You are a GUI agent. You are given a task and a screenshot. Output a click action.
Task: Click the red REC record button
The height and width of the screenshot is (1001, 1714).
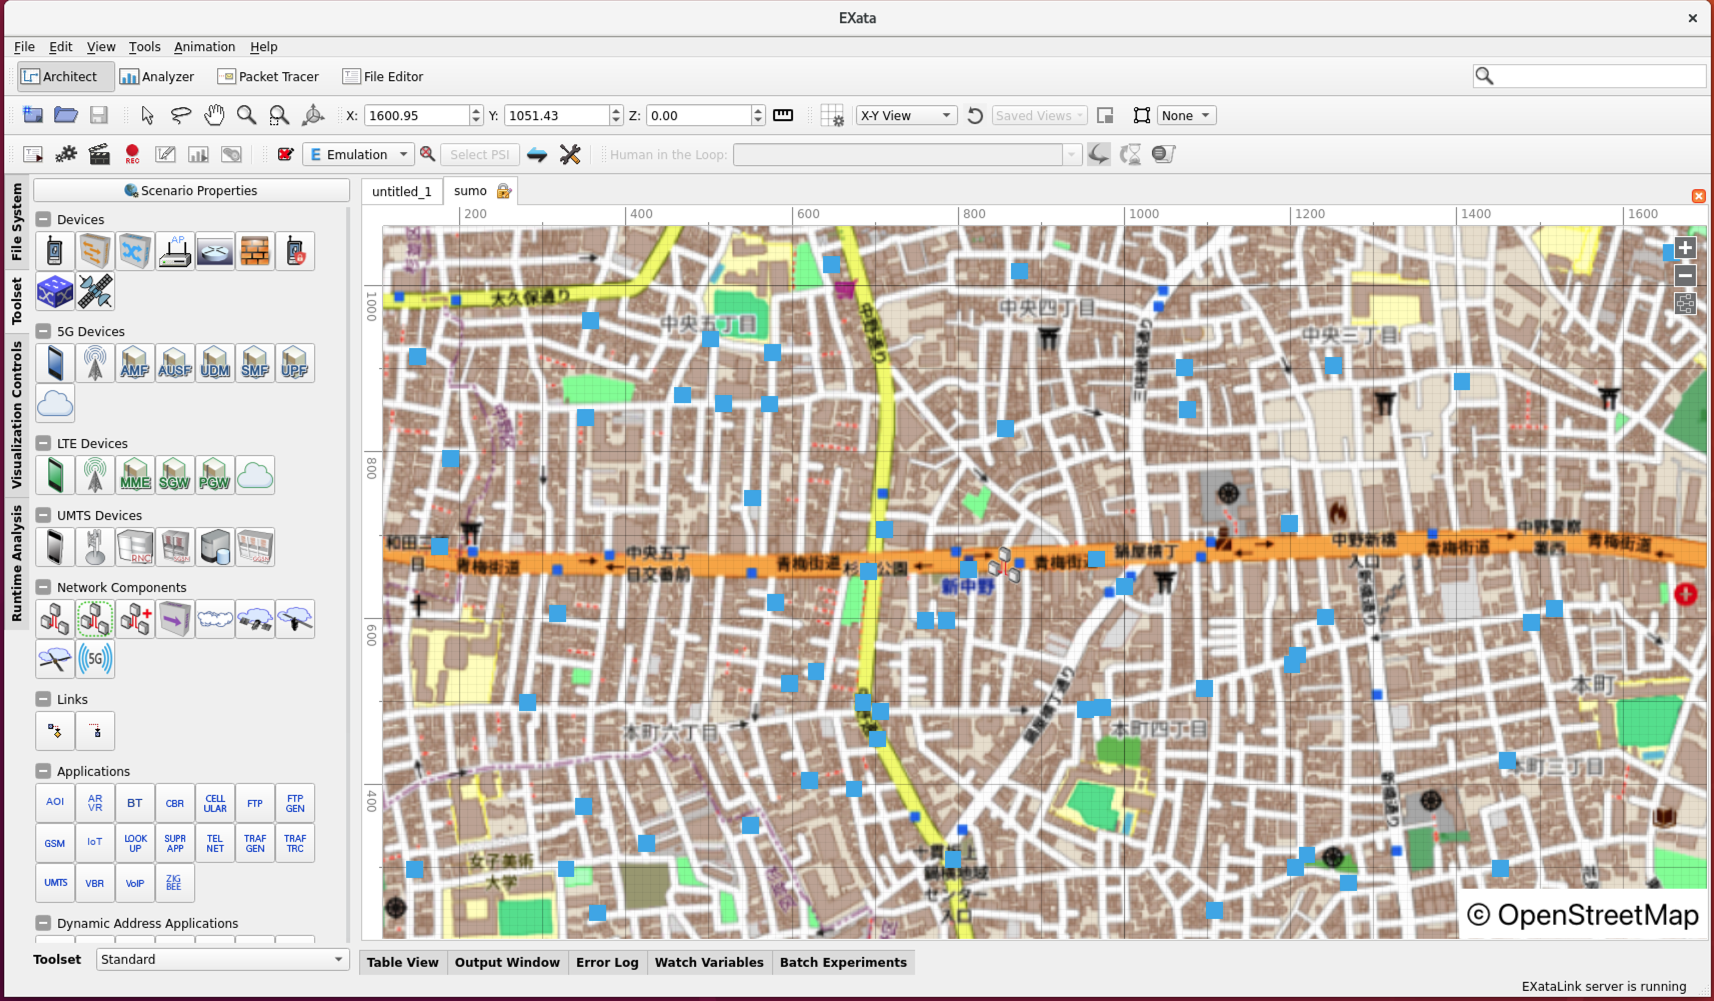click(x=132, y=154)
